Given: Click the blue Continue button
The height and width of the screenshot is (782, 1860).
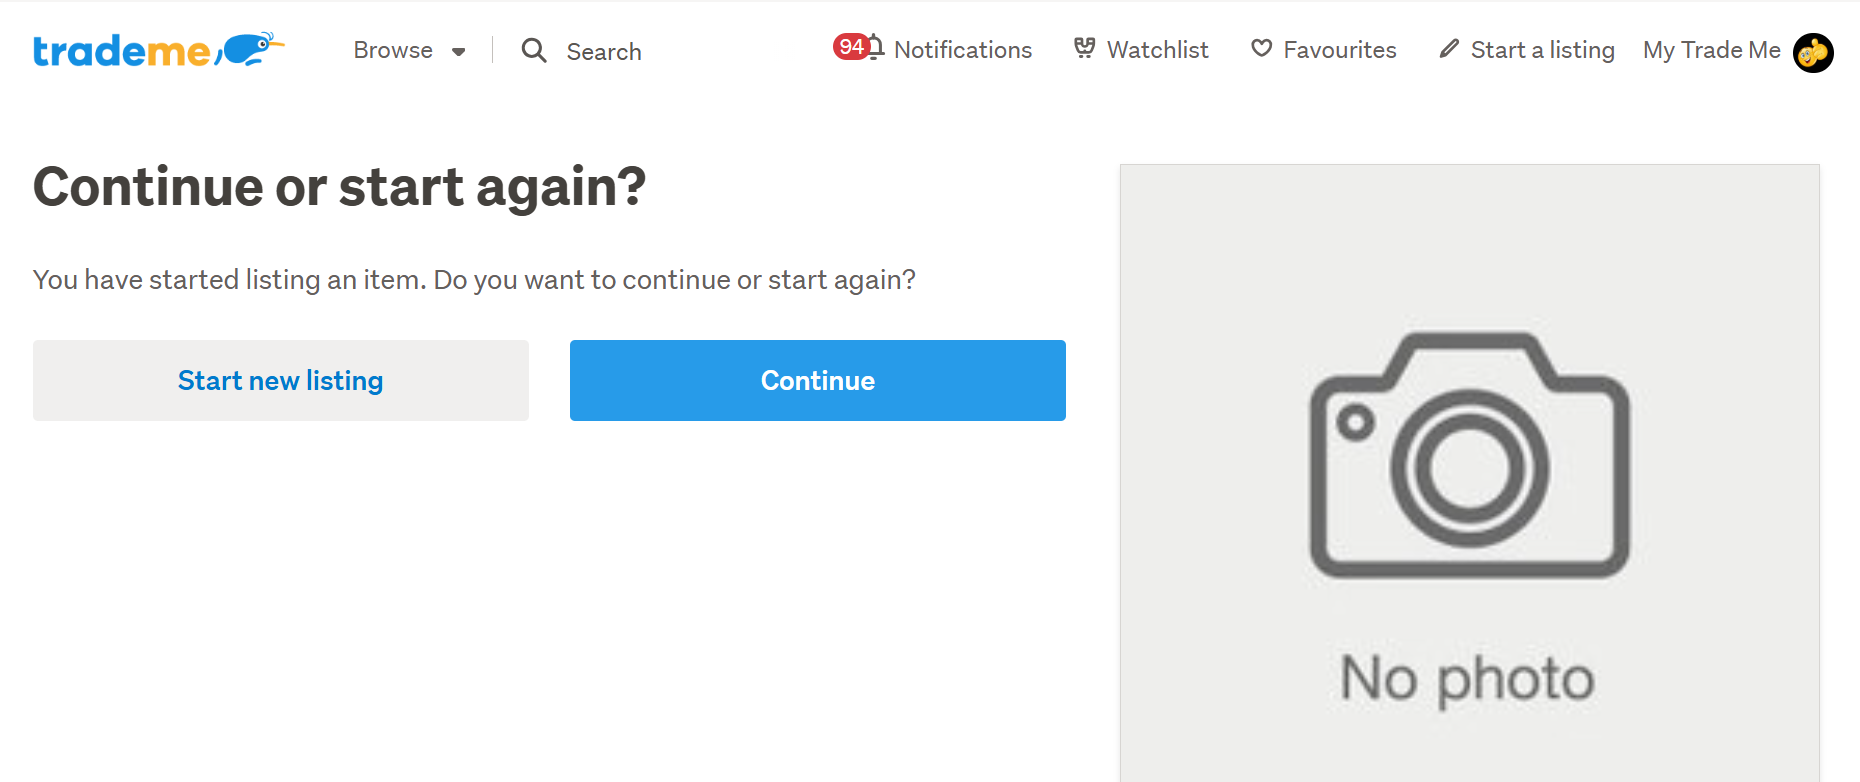Looking at the screenshot, I should pyautogui.click(x=818, y=380).
